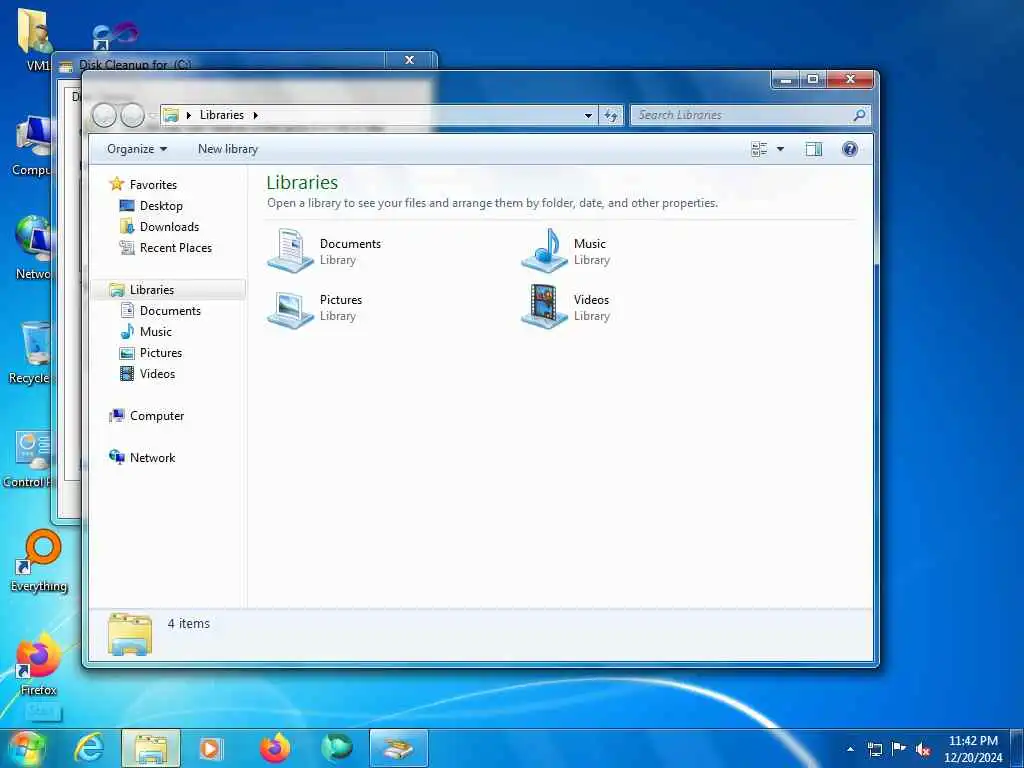The height and width of the screenshot is (768, 1024).
Task: Open the Organize menu
Action: pos(137,149)
